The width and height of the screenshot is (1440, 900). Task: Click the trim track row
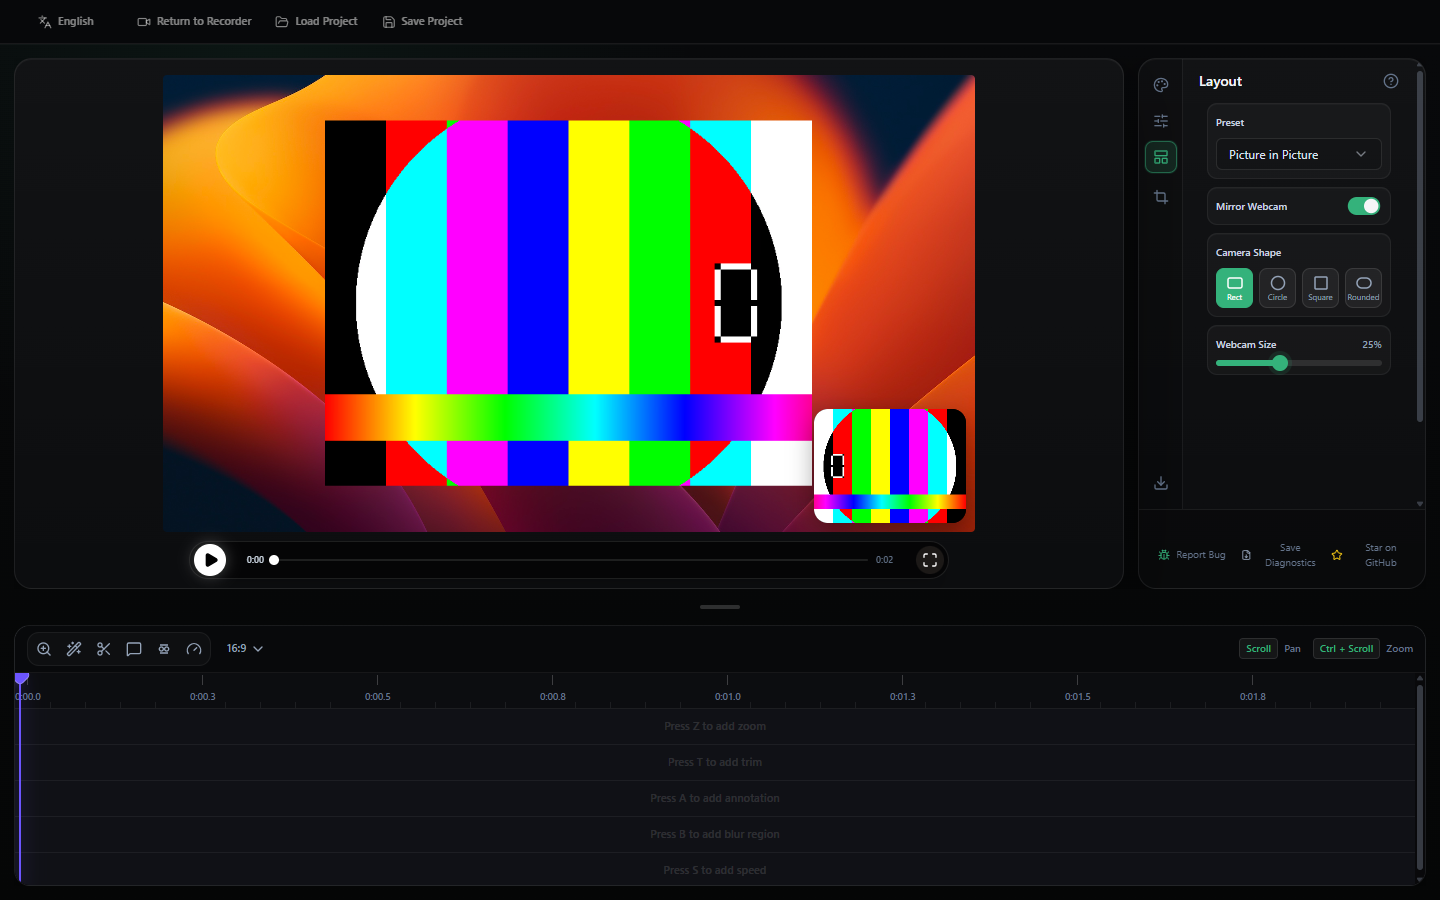tap(716, 763)
